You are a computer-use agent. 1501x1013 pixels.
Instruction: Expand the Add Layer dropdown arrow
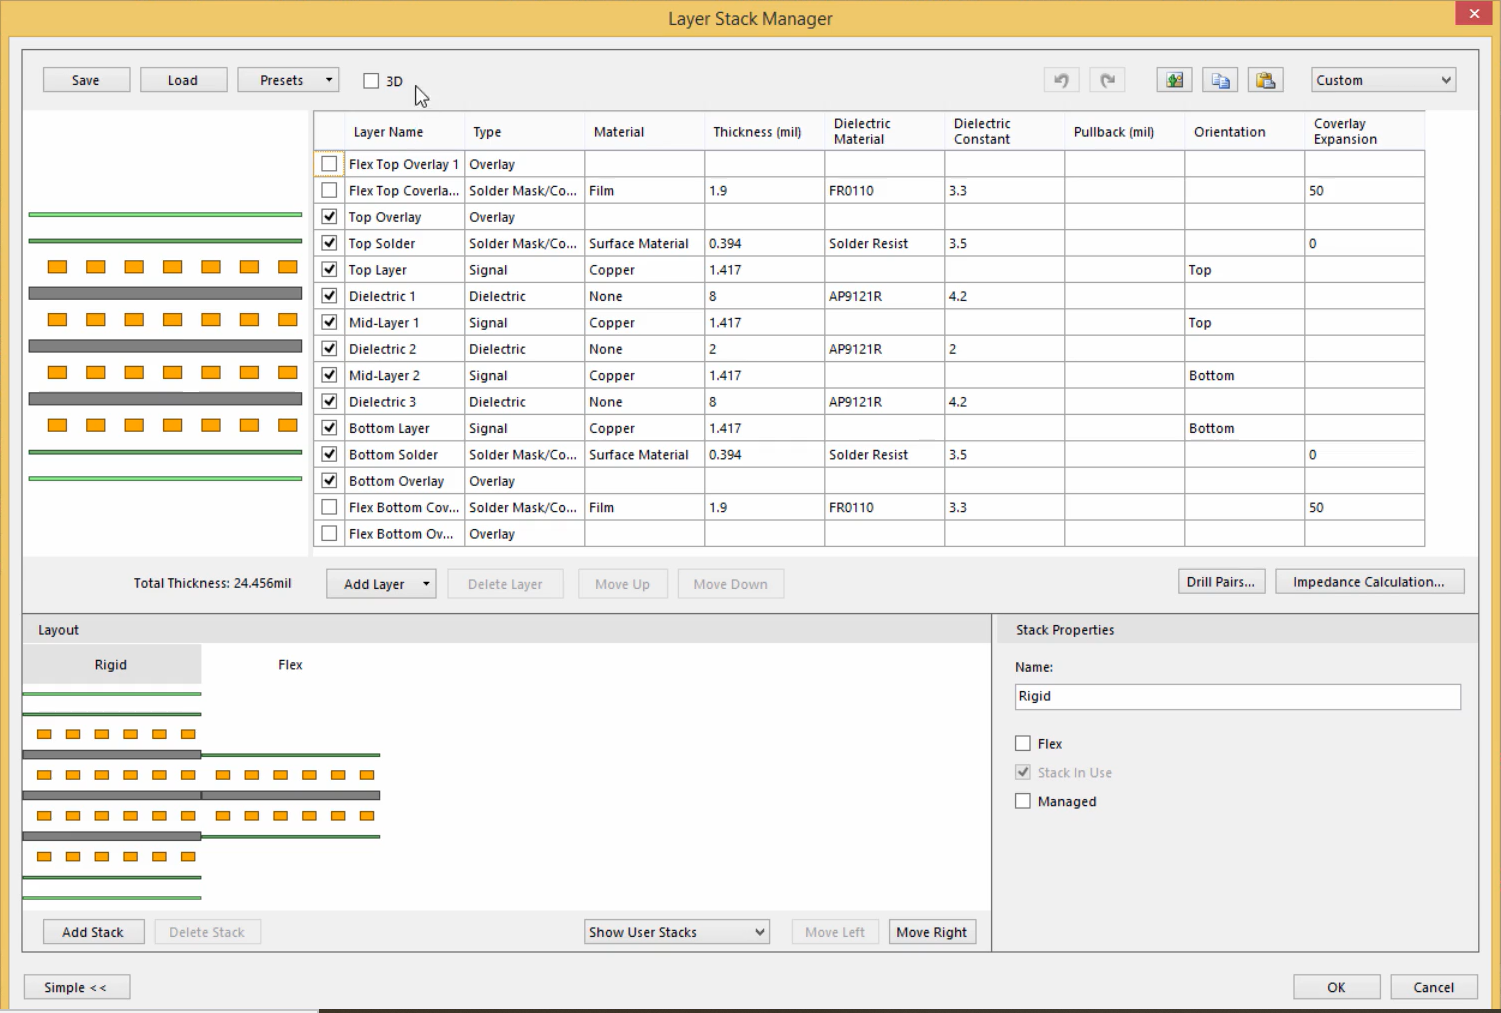[426, 584]
